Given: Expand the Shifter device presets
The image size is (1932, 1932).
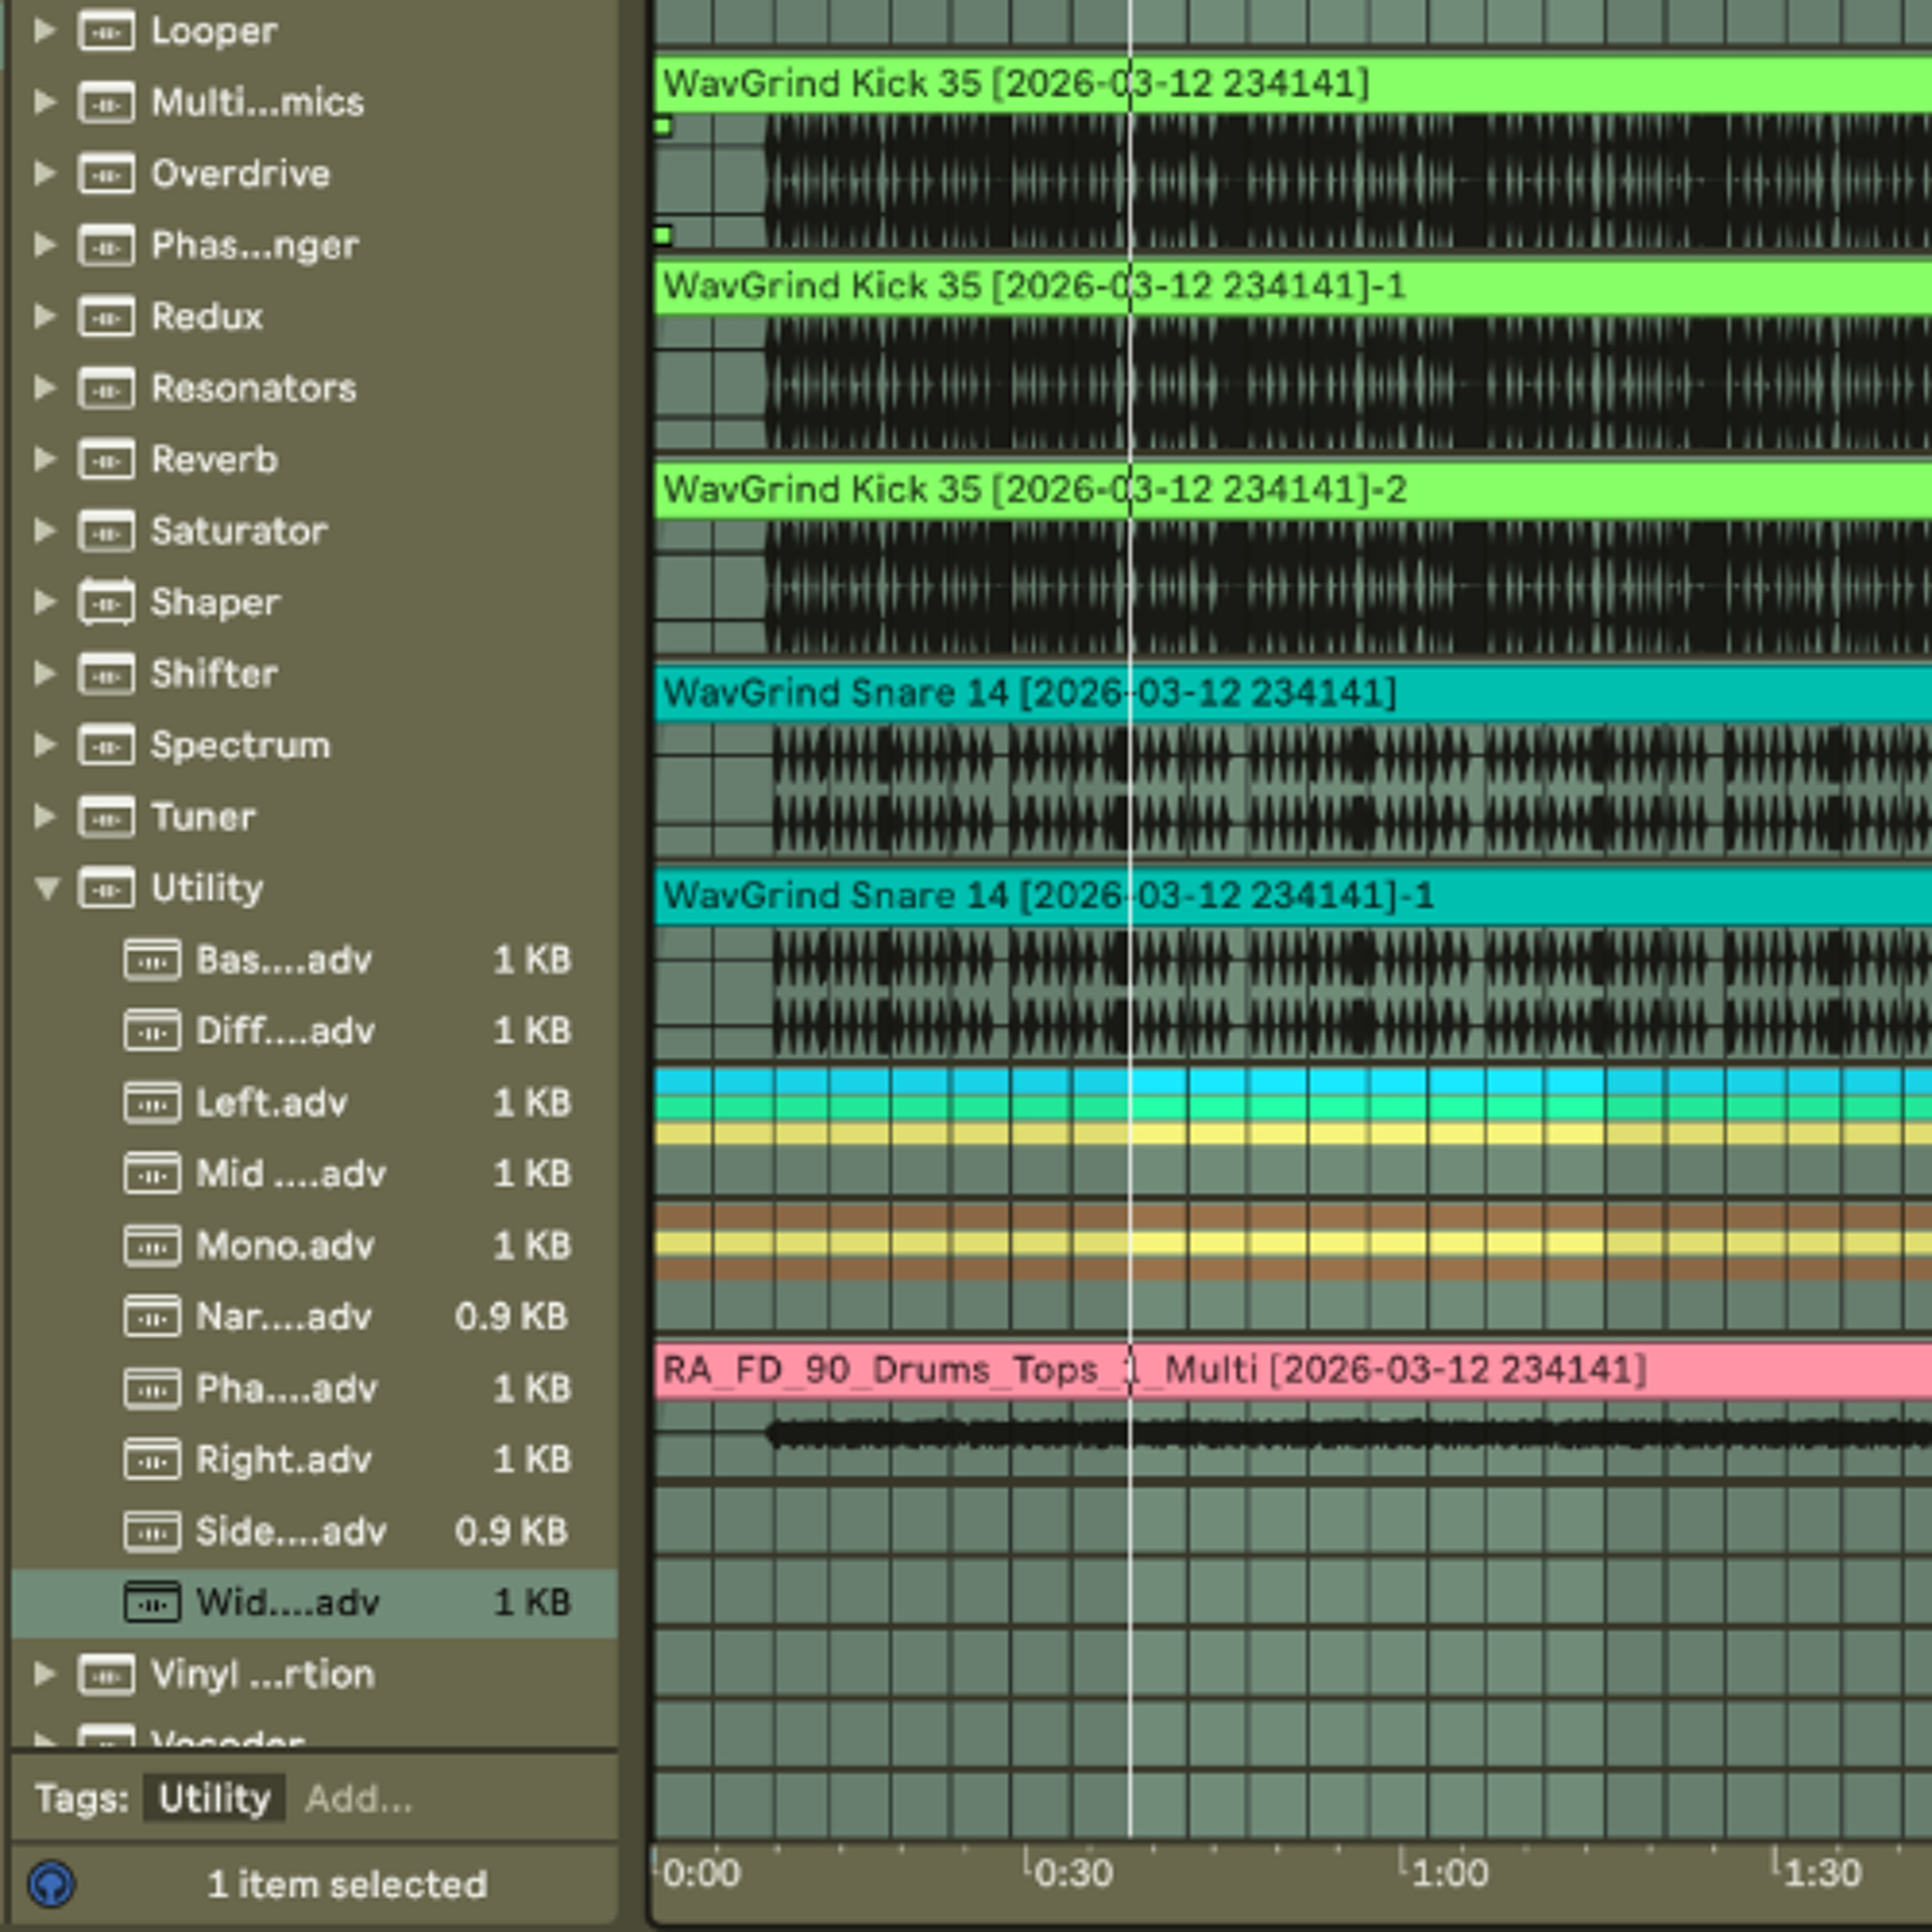Looking at the screenshot, I should [x=44, y=674].
